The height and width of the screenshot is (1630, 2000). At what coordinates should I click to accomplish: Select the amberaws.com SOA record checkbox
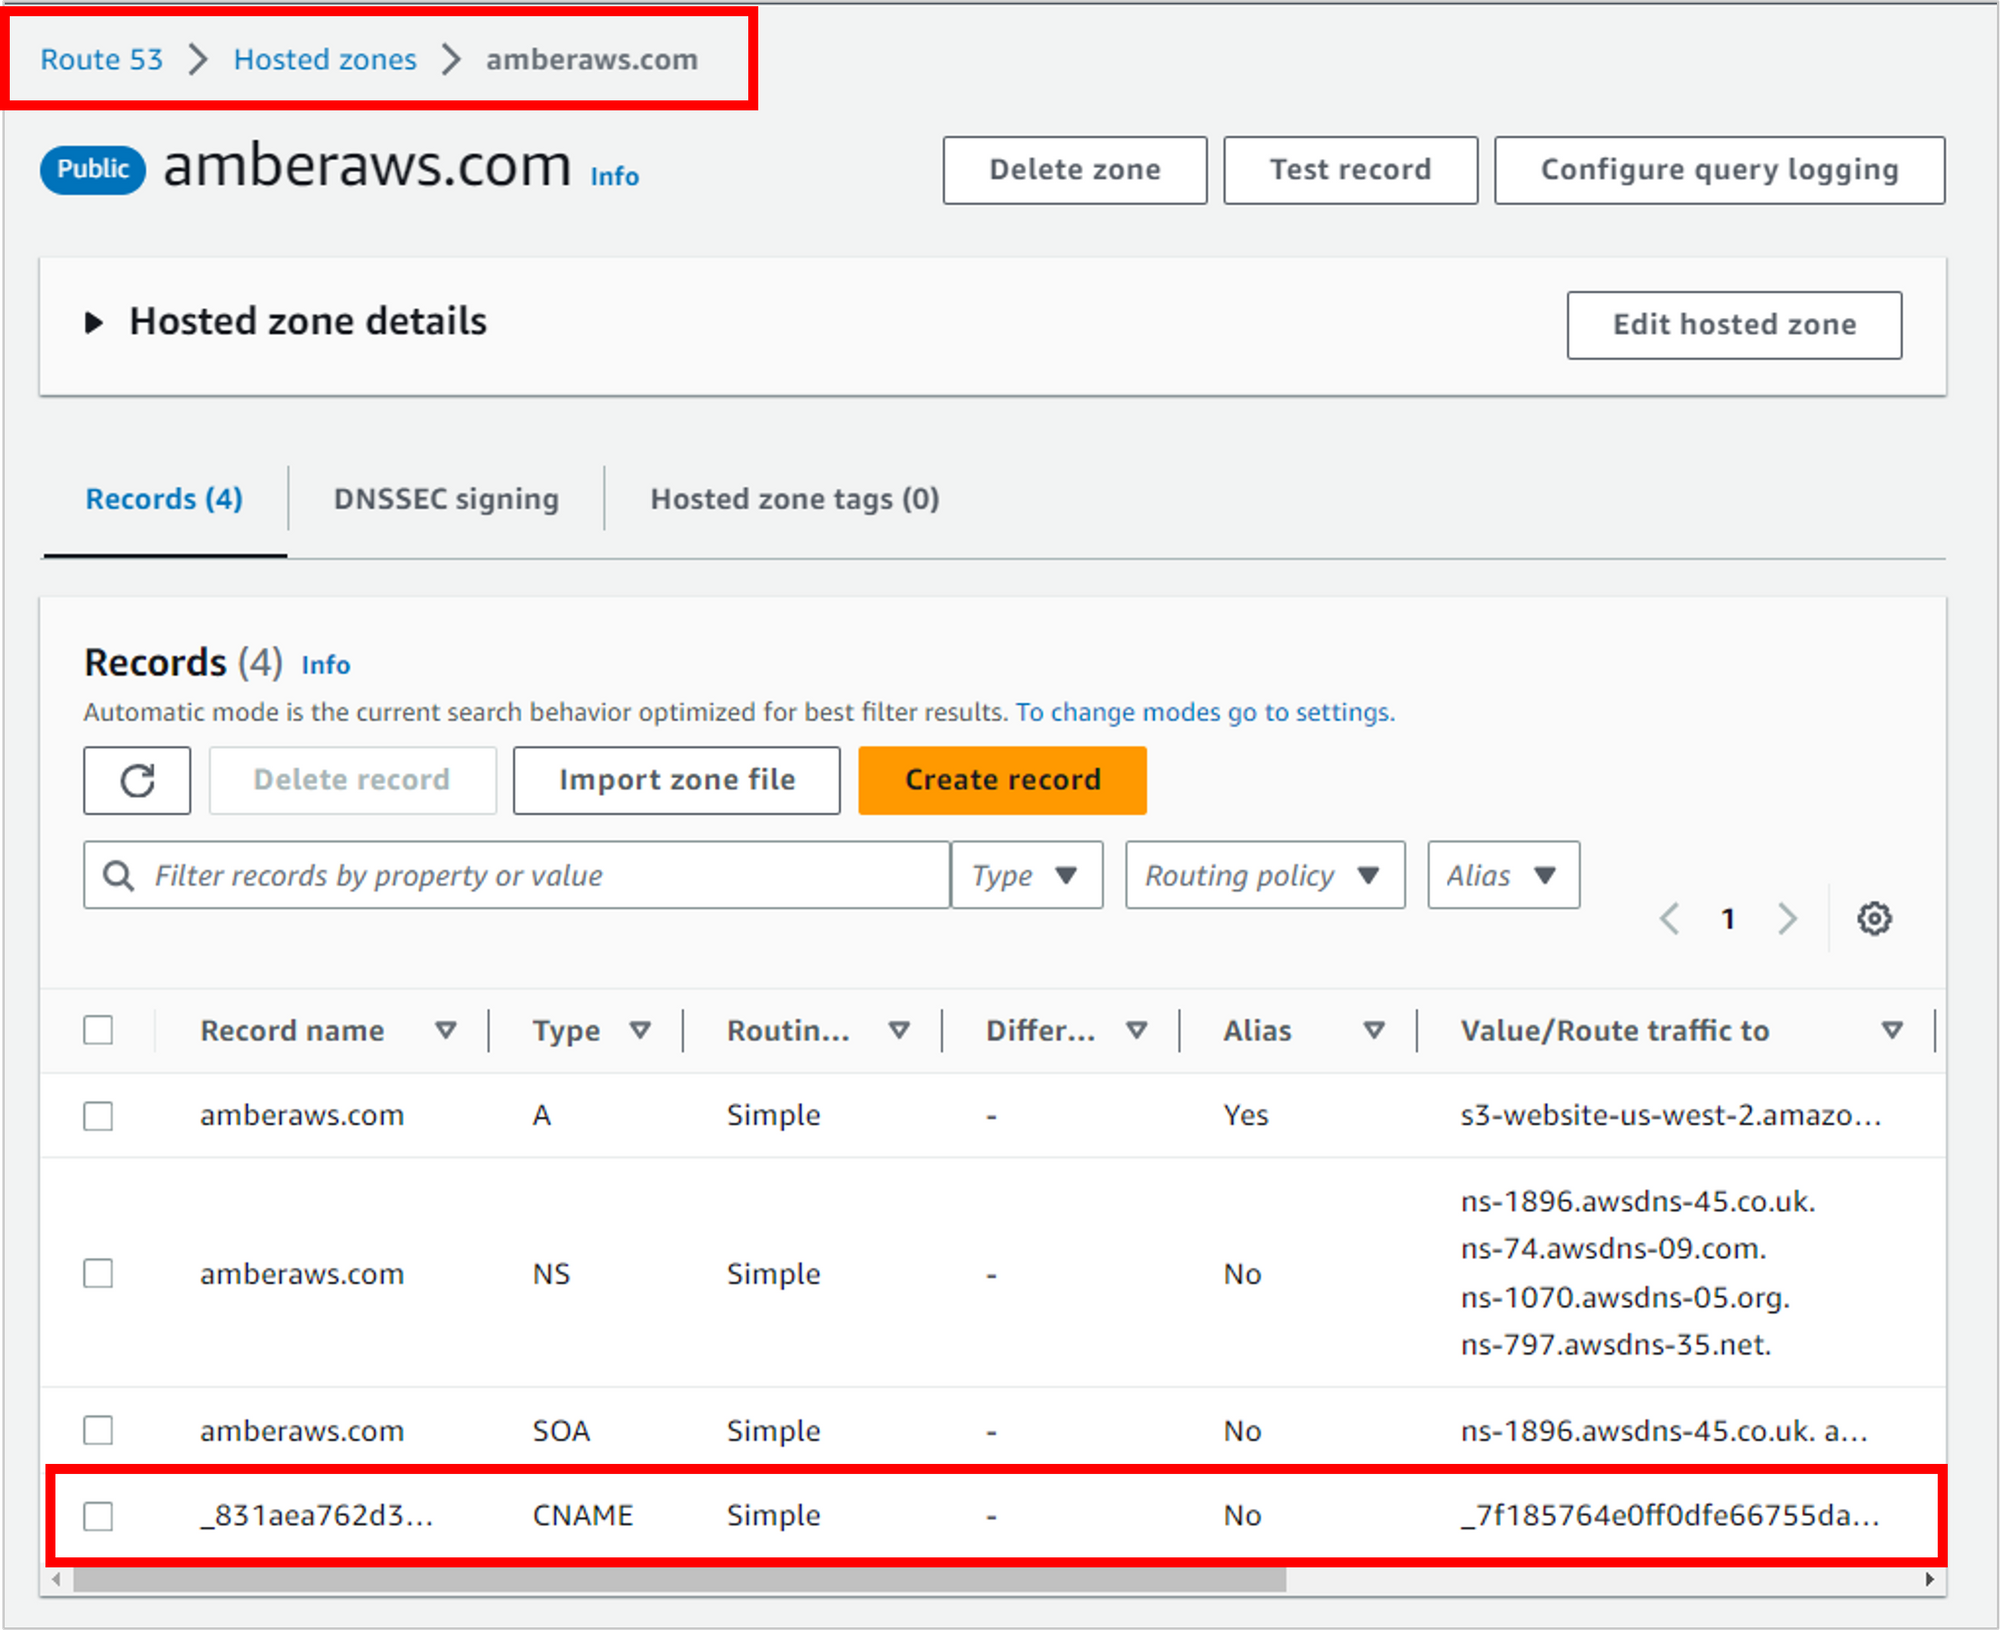click(x=98, y=1430)
